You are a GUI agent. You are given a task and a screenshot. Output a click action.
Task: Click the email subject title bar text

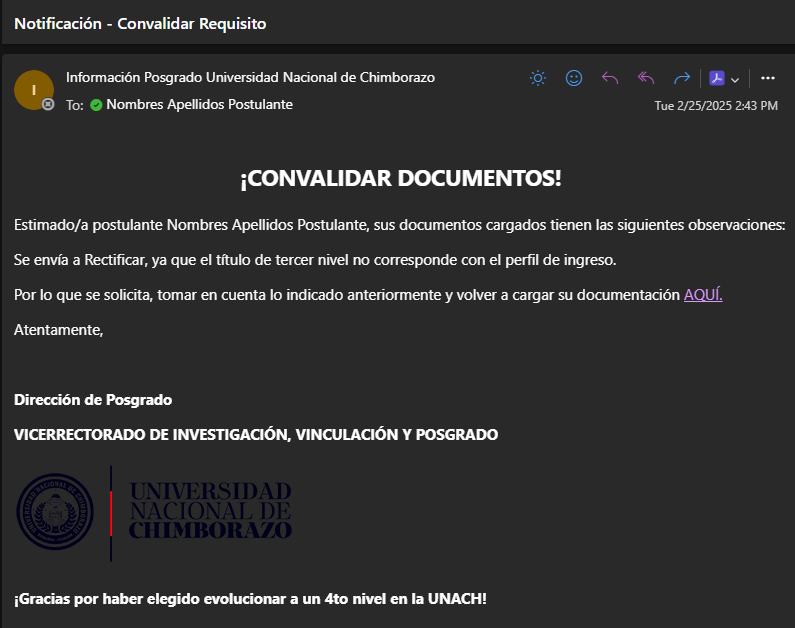[x=140, y=23]
